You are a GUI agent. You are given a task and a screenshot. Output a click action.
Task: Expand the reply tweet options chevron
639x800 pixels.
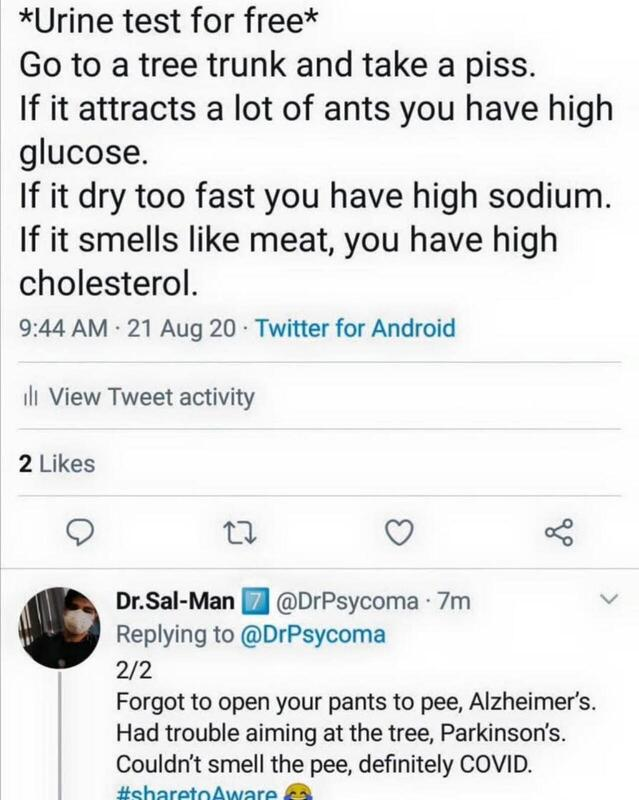click(608, 599)
